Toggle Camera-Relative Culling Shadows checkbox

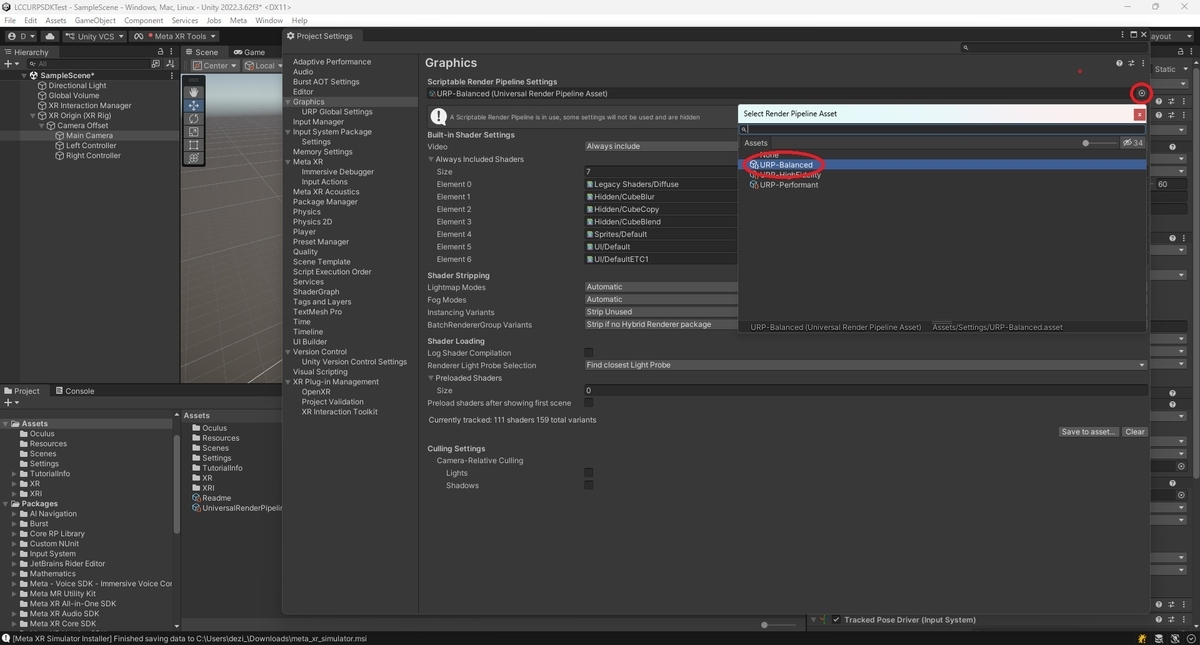(588, 485)
